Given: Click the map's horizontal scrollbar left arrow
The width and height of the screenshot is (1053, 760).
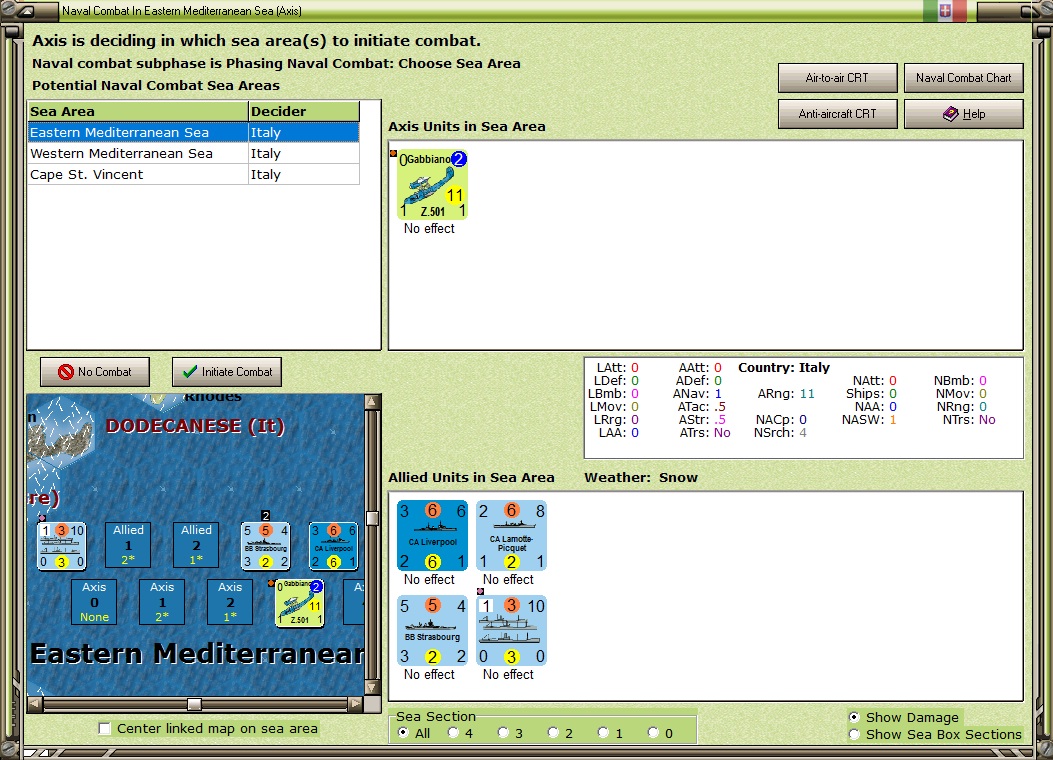Looking at the screenshot, I should pyautogui.click(x=35, y=704).
